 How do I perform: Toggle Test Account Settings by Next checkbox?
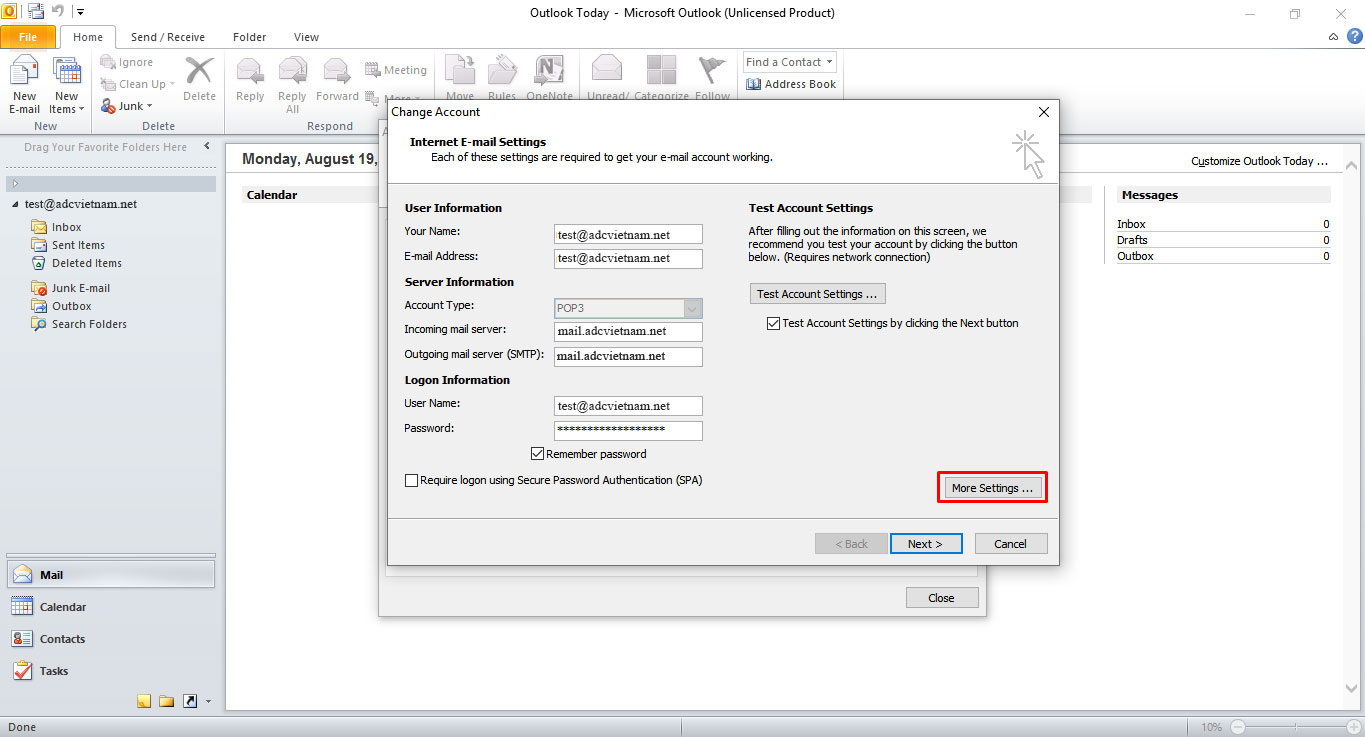click(x=773, y=324)
